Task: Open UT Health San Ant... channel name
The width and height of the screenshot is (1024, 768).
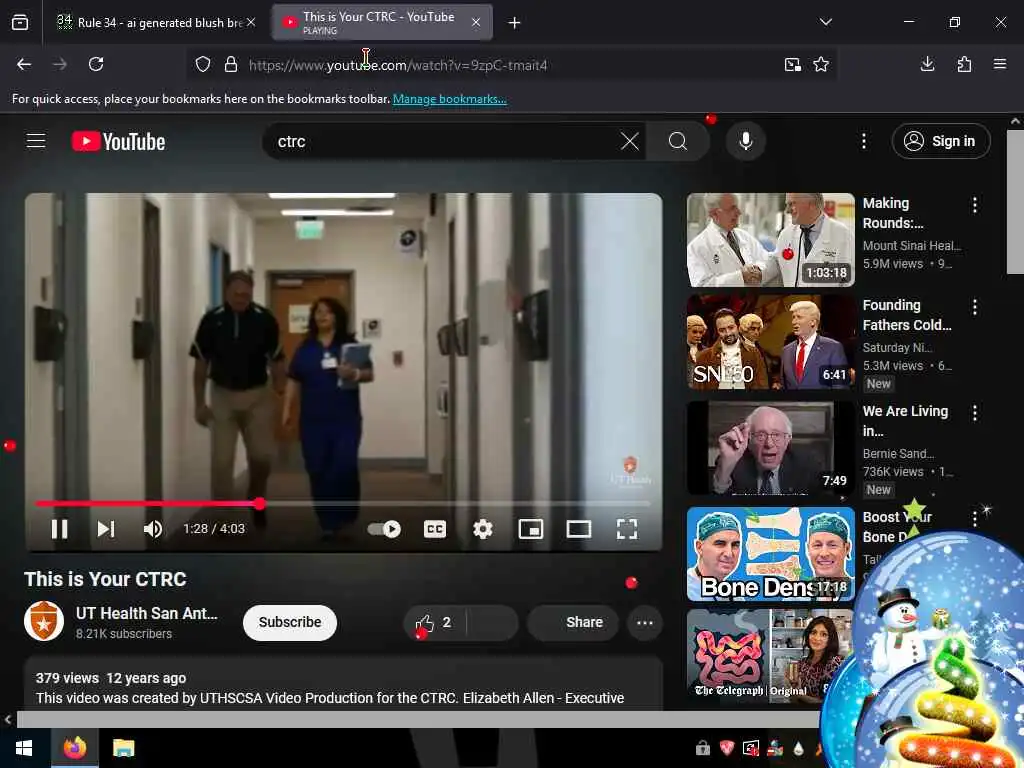Action: pyautogui.click(x=146, y=613)
